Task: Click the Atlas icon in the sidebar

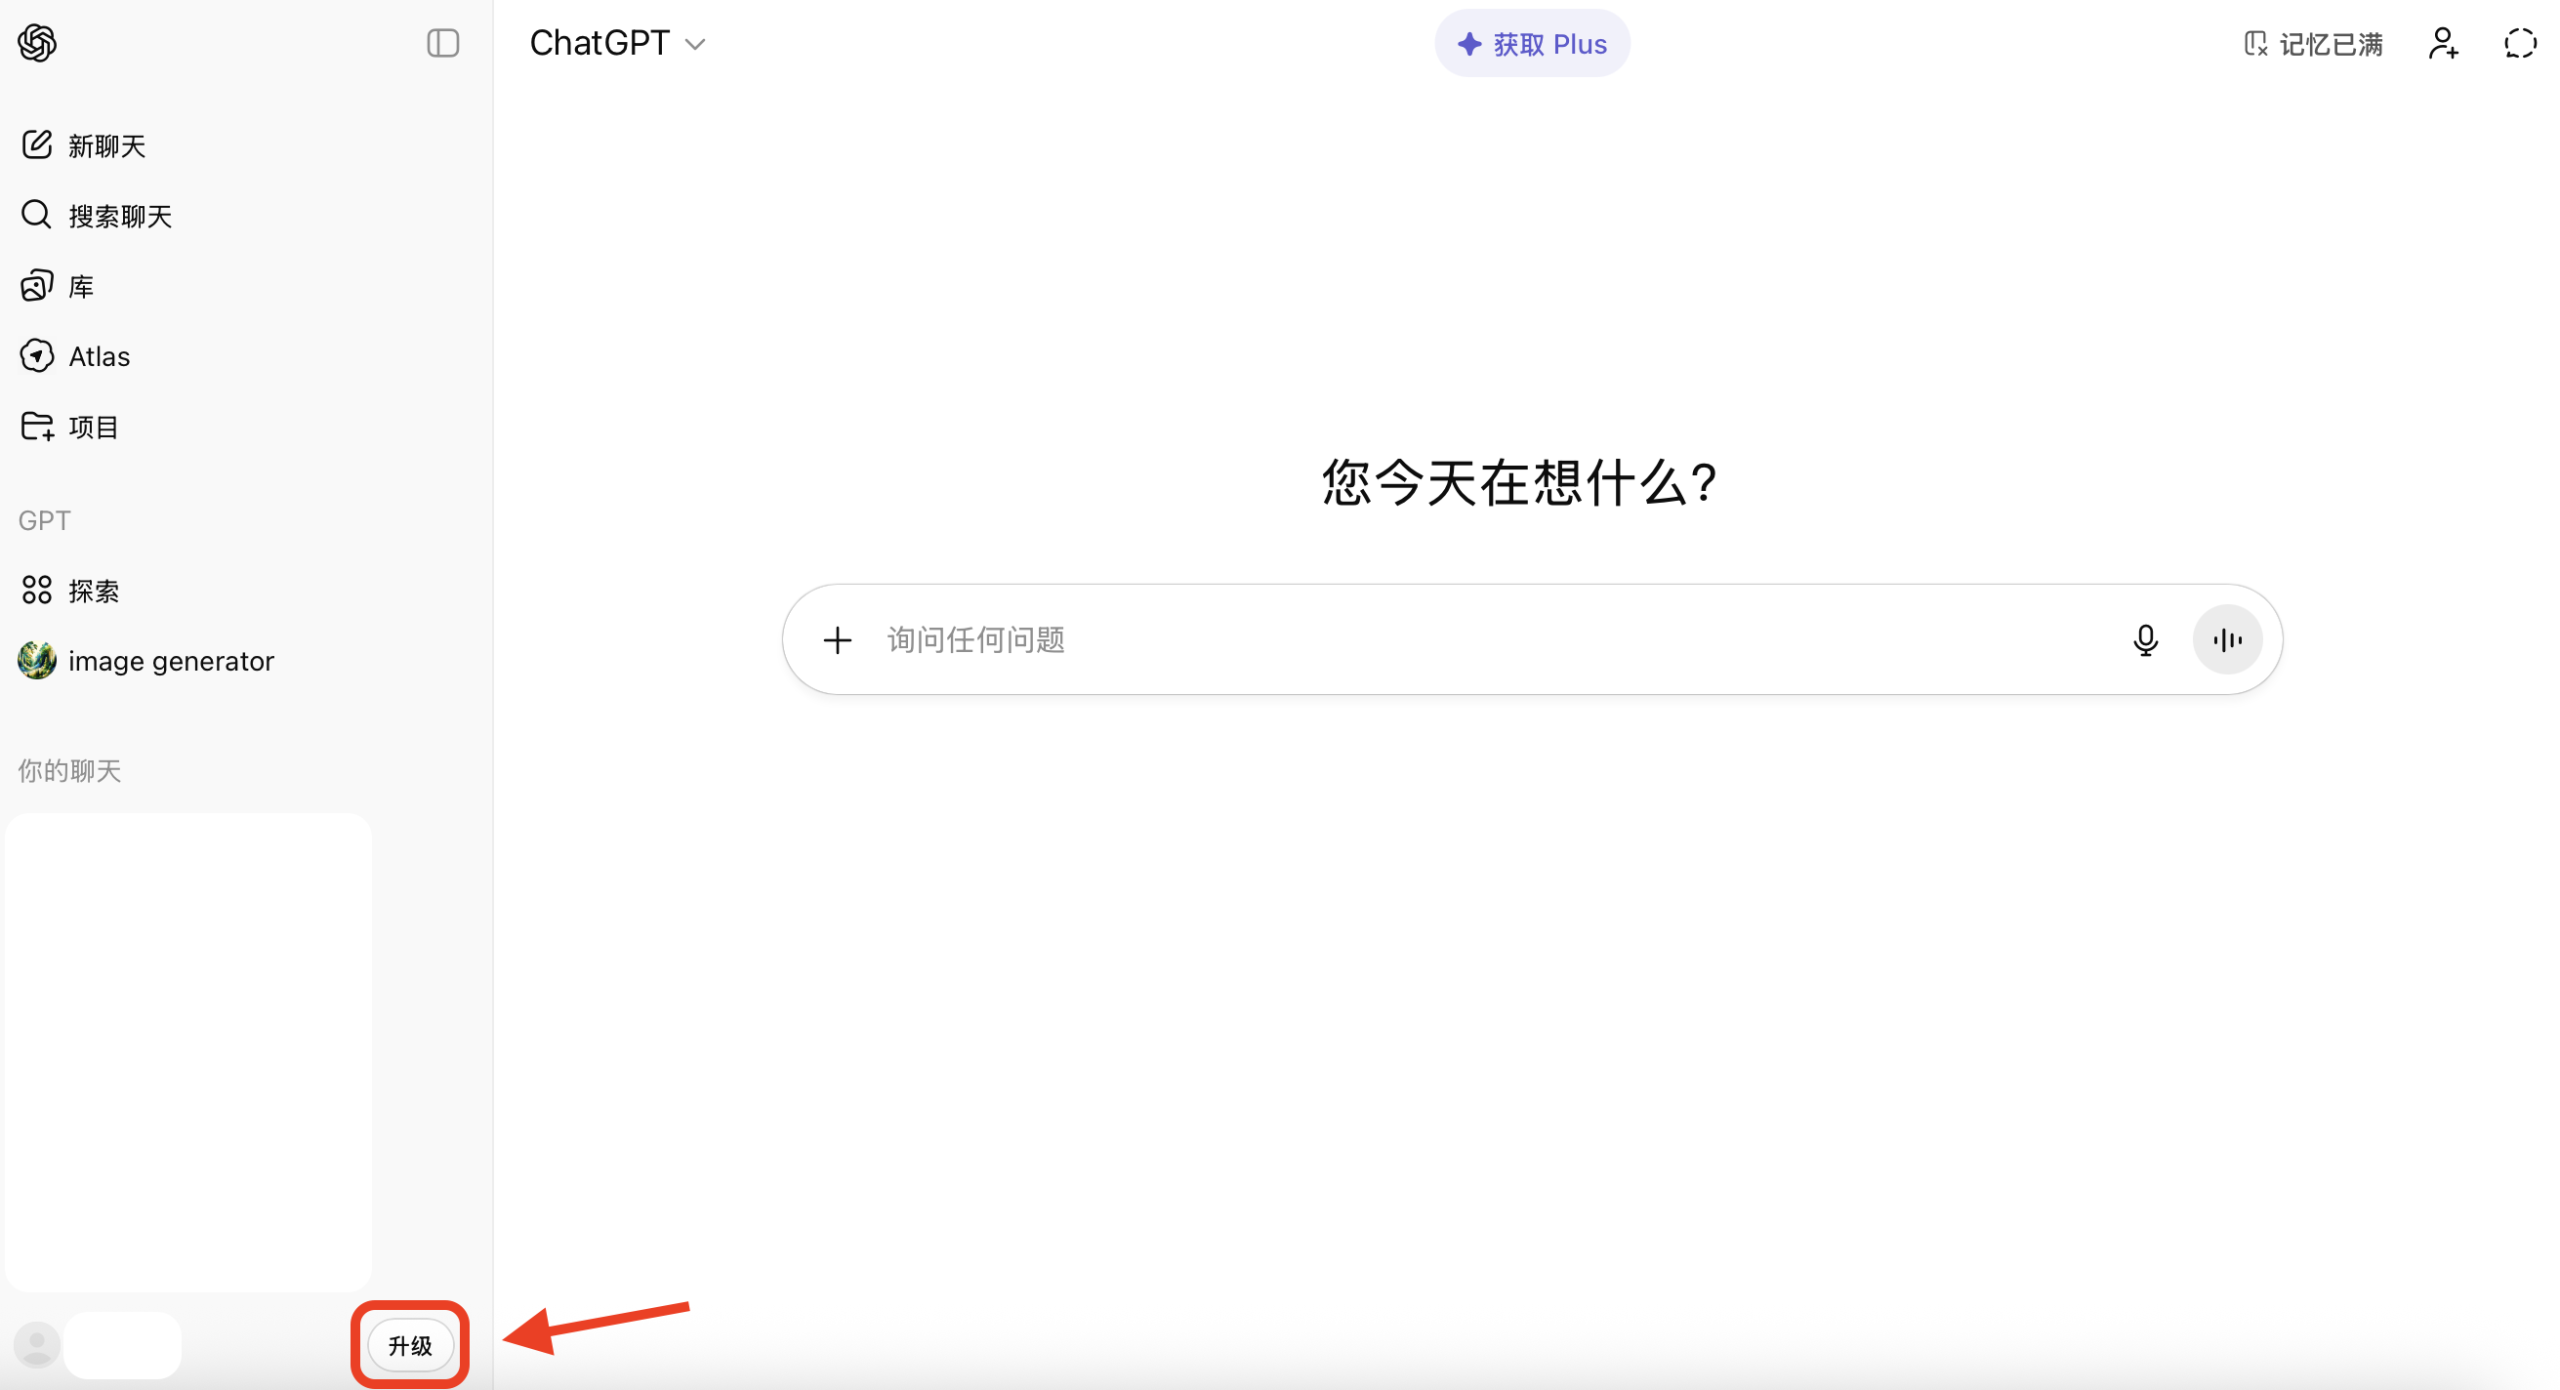Action: [36, 355]
